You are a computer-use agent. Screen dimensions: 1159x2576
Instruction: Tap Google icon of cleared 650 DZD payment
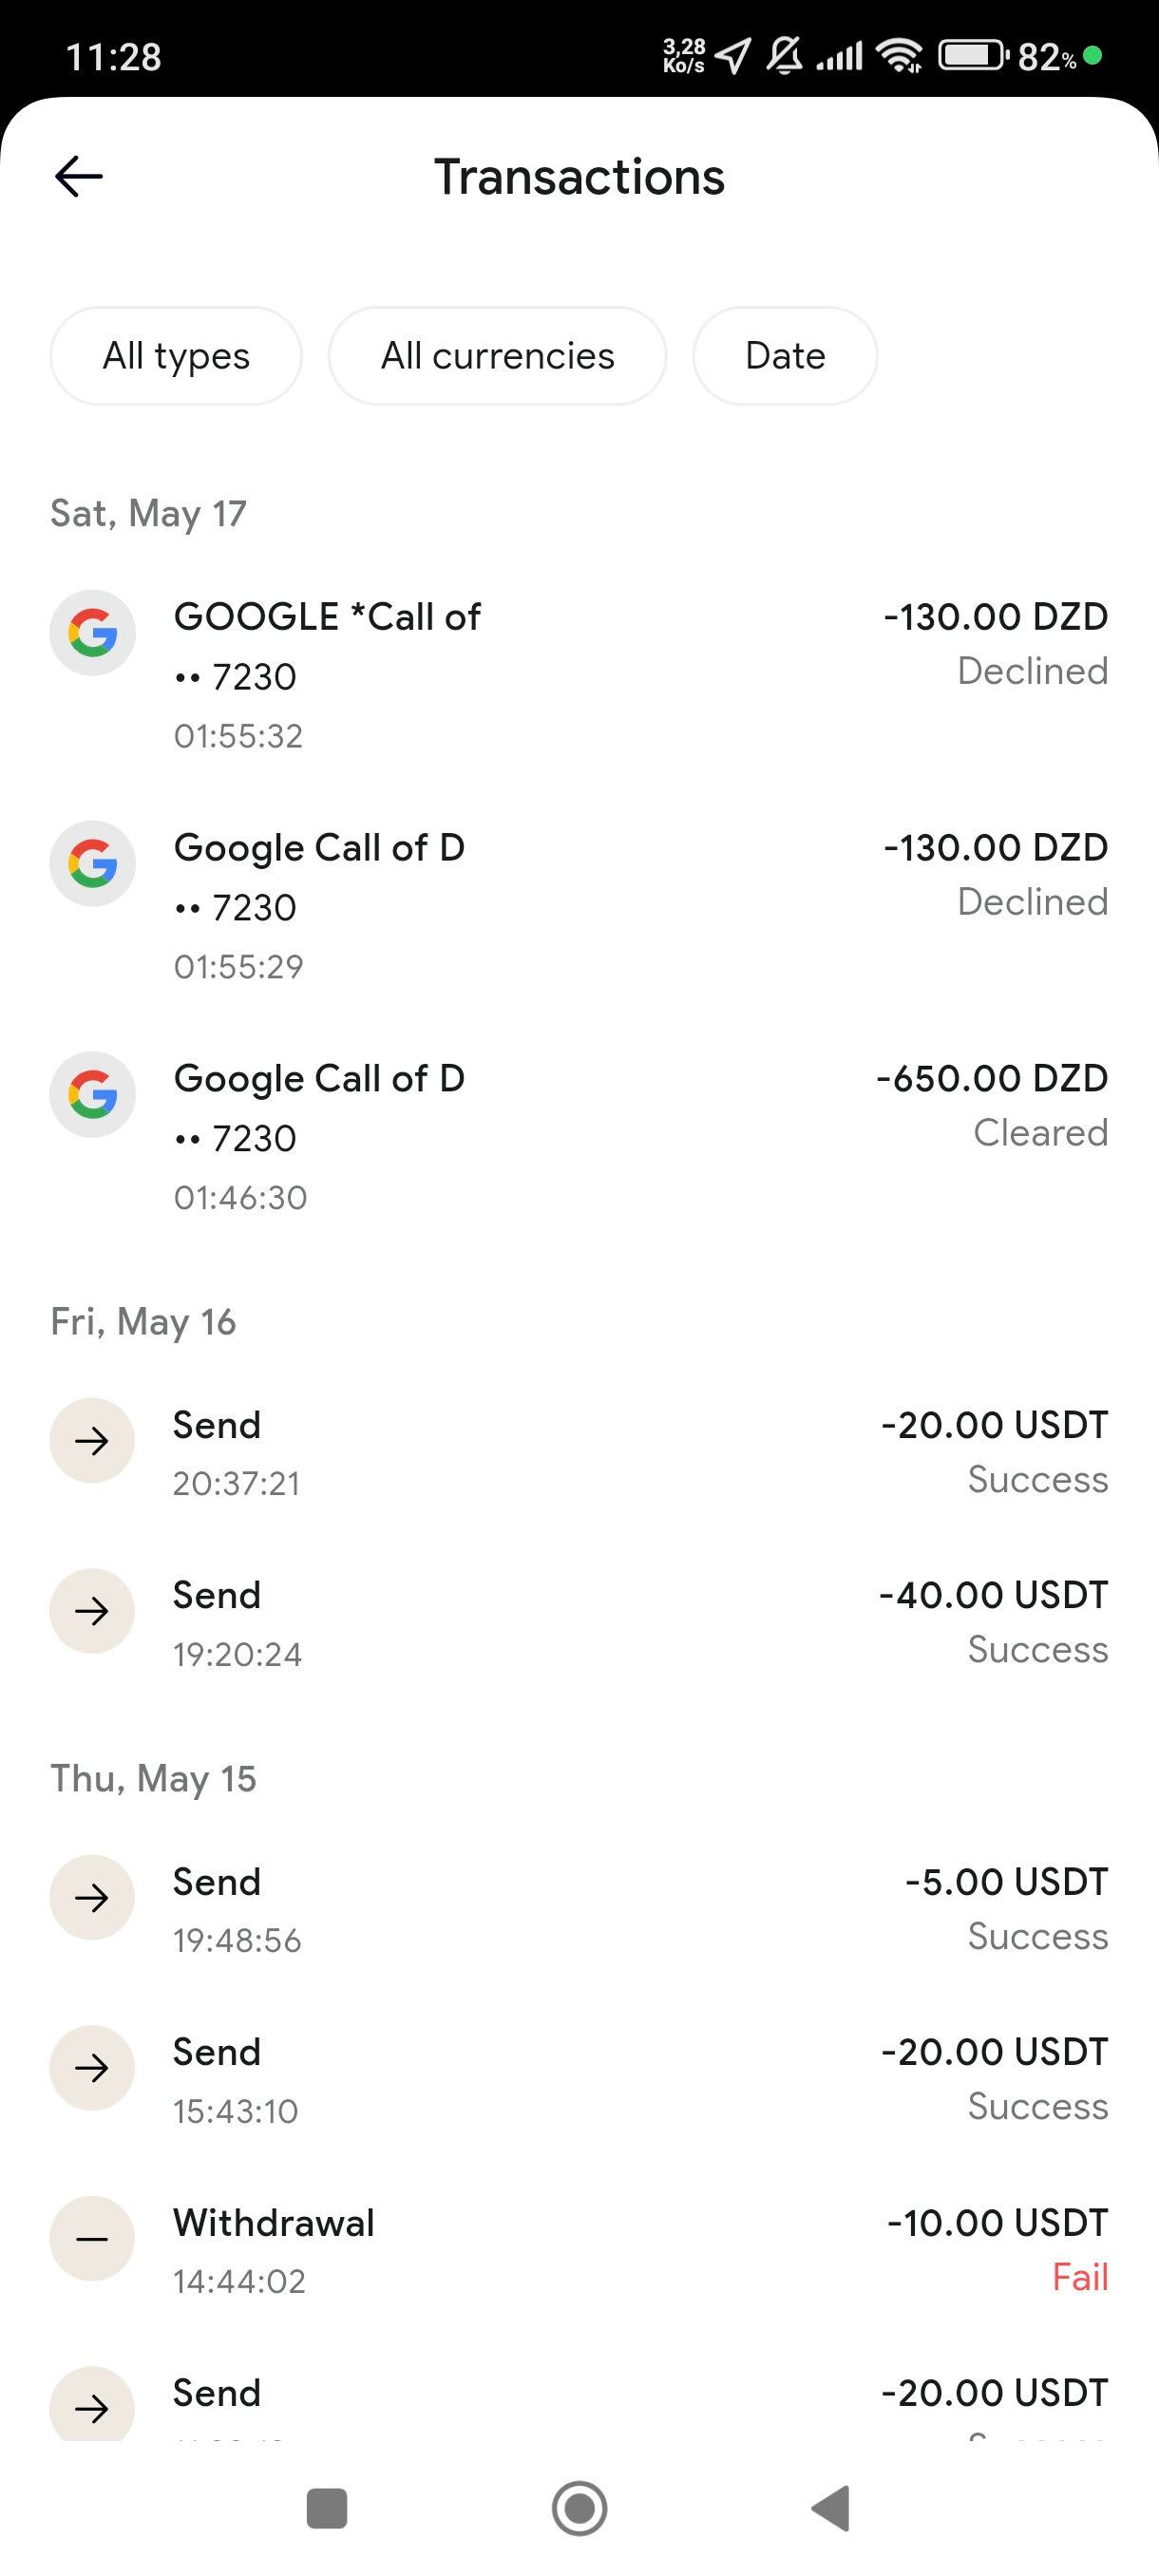[93, 1095]
